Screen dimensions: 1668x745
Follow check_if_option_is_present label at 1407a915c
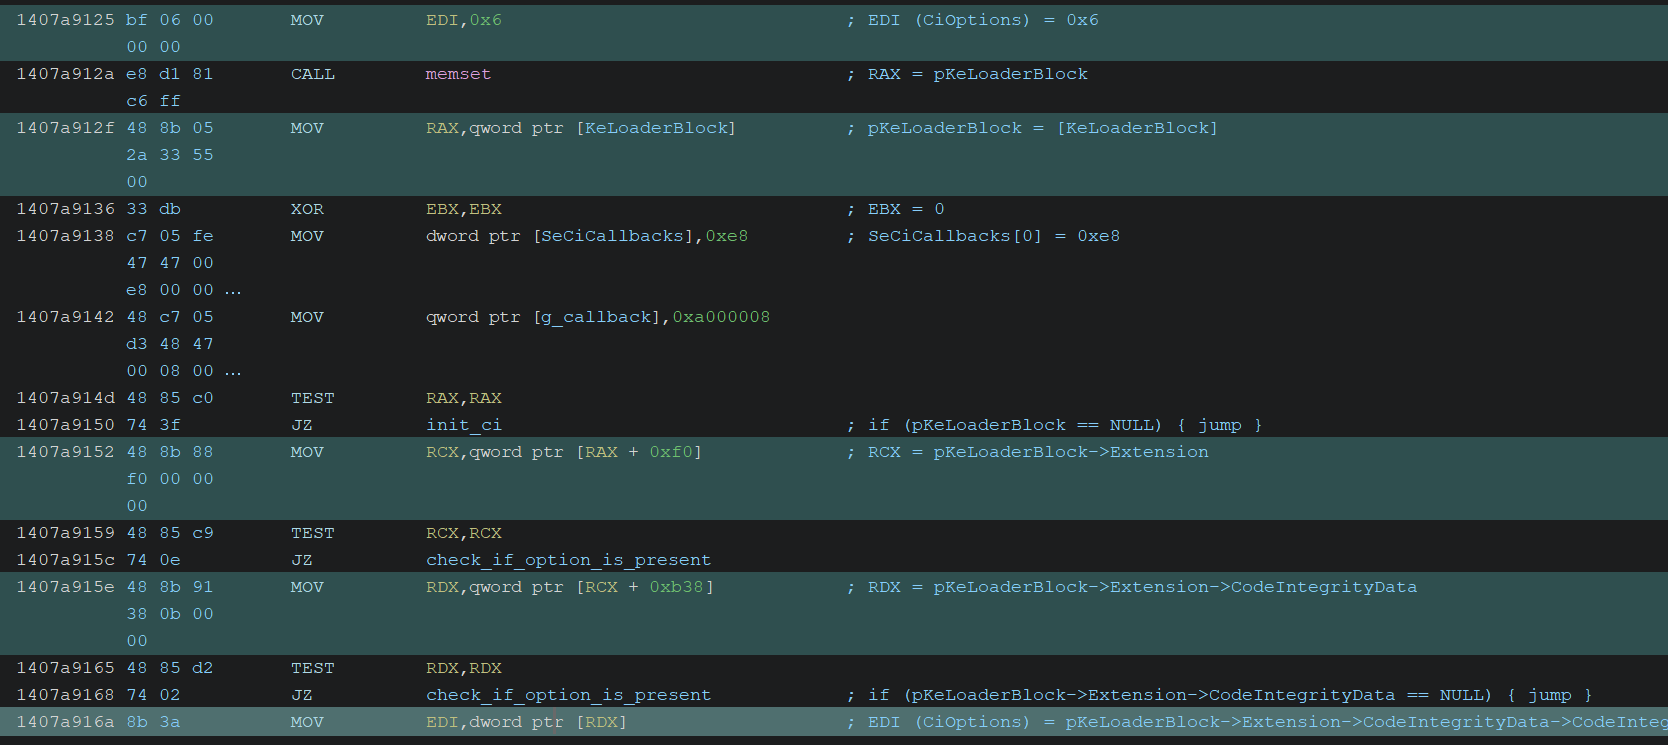point(568,560)
